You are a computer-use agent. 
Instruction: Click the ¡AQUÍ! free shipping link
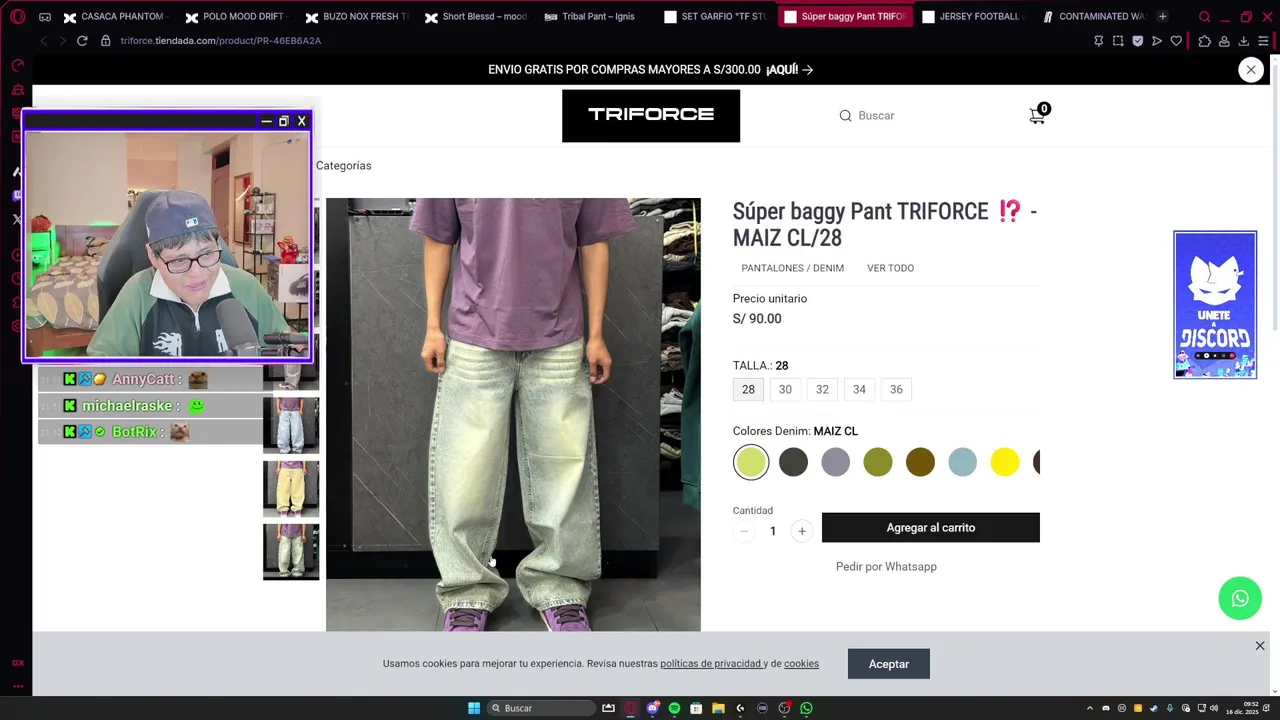(789, 70)
